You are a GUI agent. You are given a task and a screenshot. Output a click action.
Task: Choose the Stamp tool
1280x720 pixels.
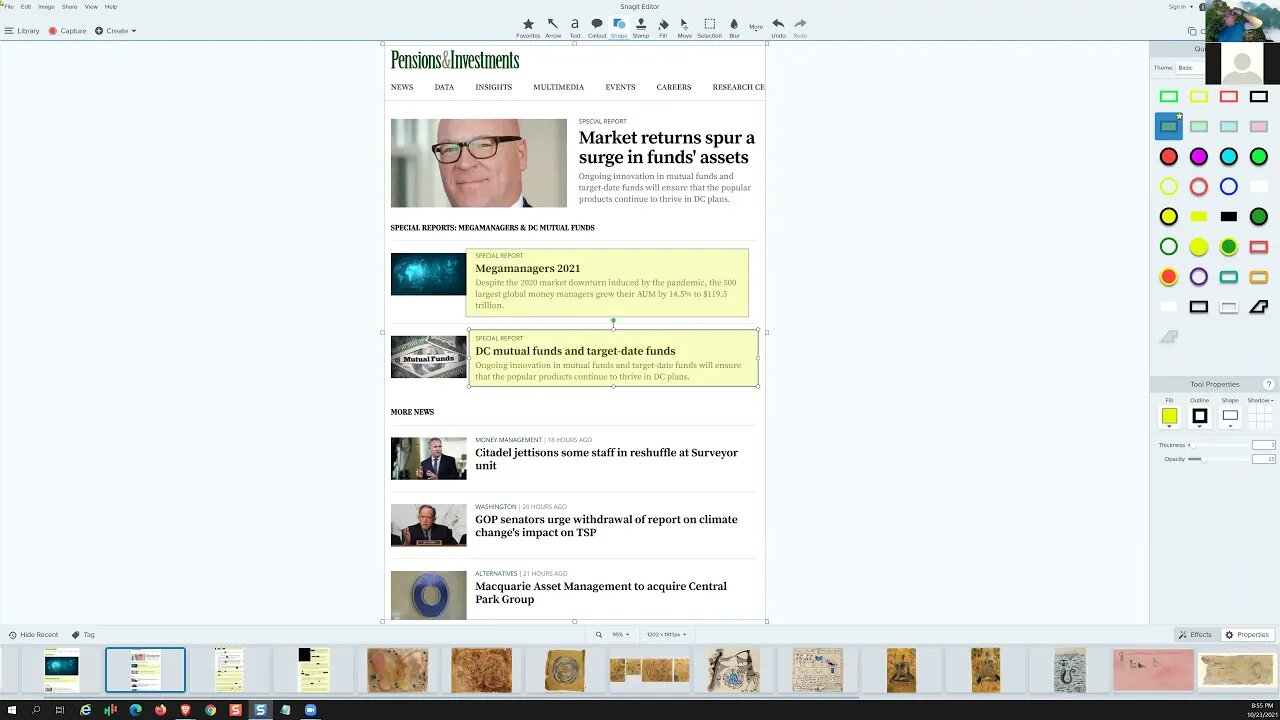click(x=641, y=27)
